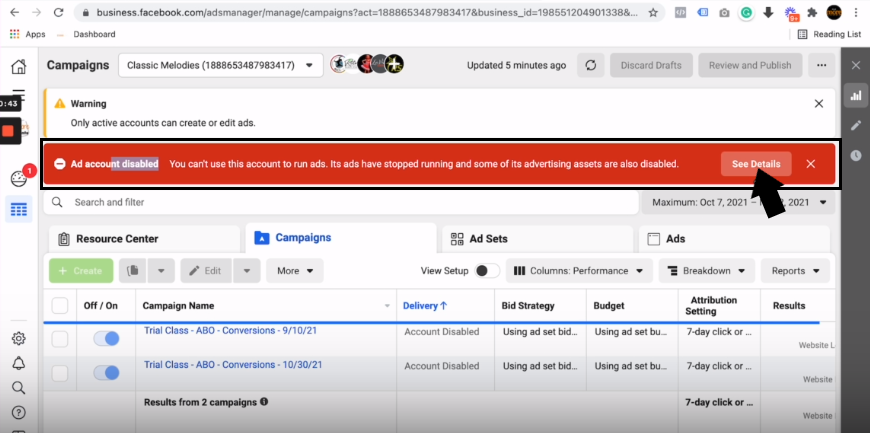The image size is (870, 433).
Task: Click the info icon beside Results from 2 campaigns
Action: pyautogui.click(x=264, y=401)
